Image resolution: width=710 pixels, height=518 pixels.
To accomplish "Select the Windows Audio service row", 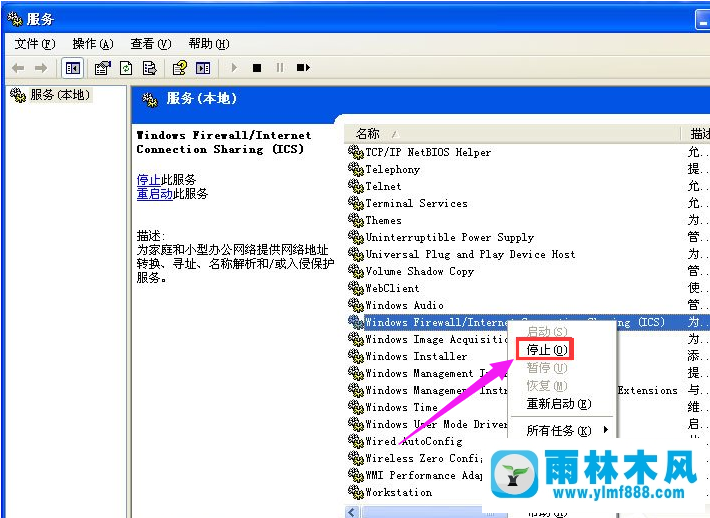I will click(404, 305).
